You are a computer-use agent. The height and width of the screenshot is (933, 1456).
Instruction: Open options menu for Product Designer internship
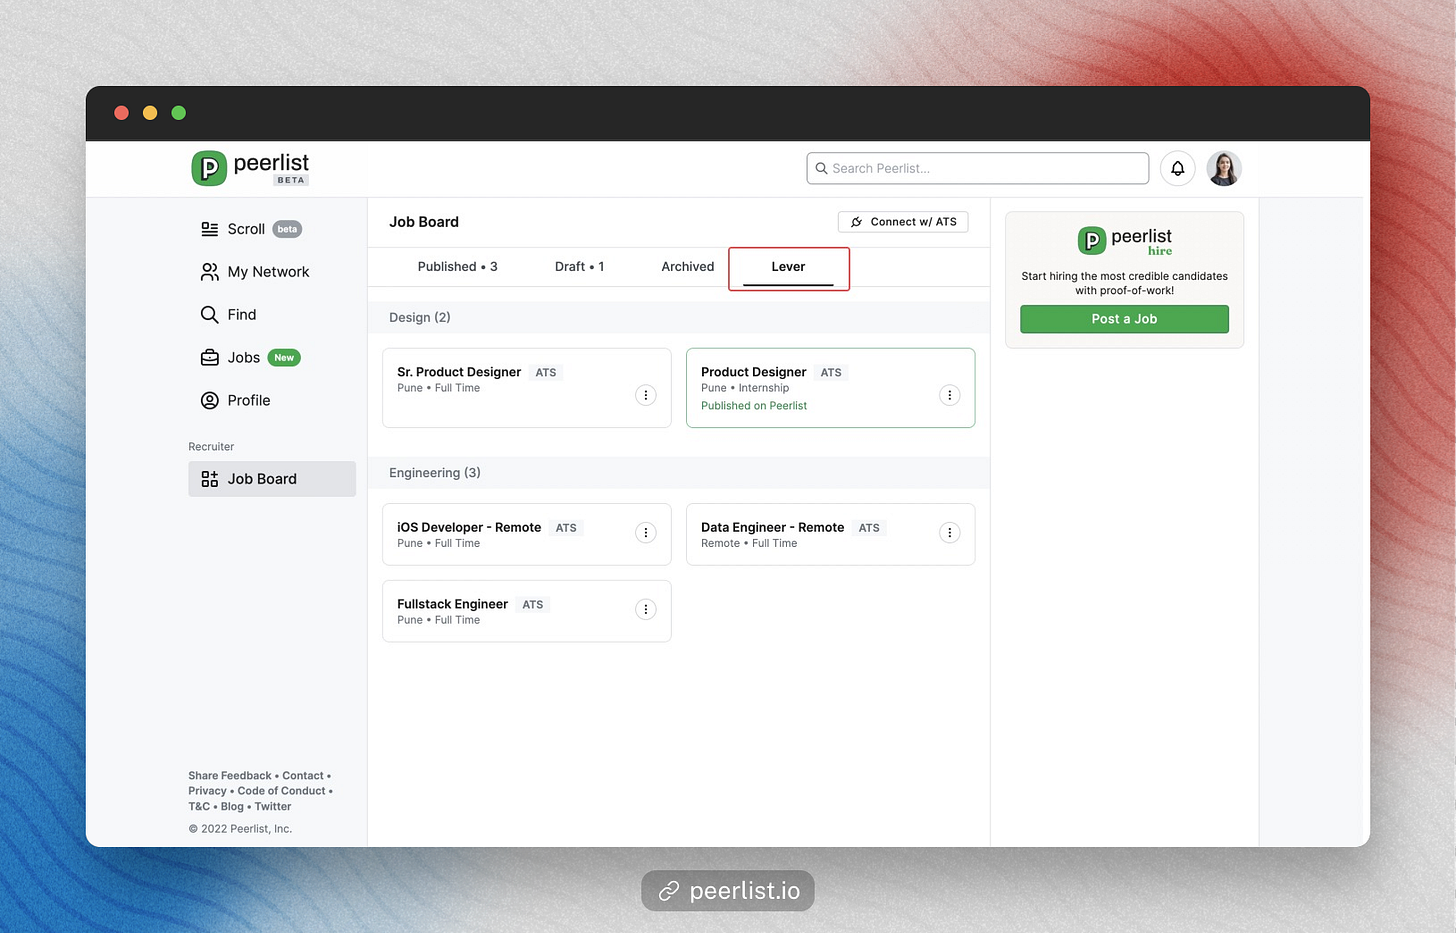(950, 395)
